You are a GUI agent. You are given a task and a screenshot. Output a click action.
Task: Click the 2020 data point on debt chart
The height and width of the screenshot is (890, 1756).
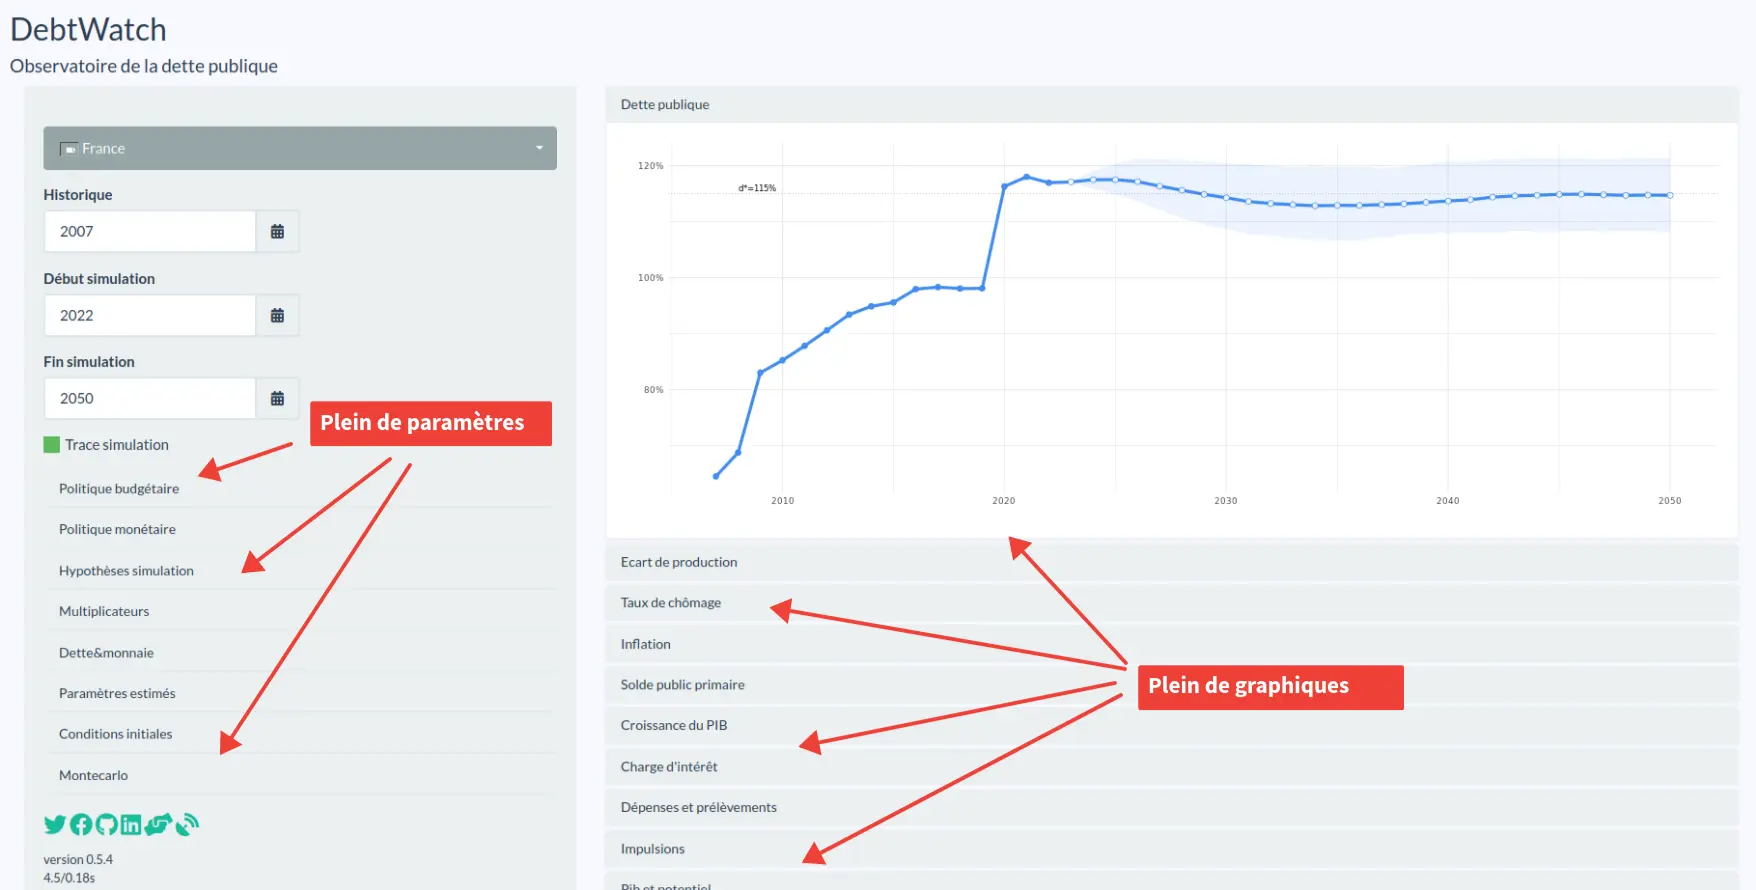tap(1004, 186)
